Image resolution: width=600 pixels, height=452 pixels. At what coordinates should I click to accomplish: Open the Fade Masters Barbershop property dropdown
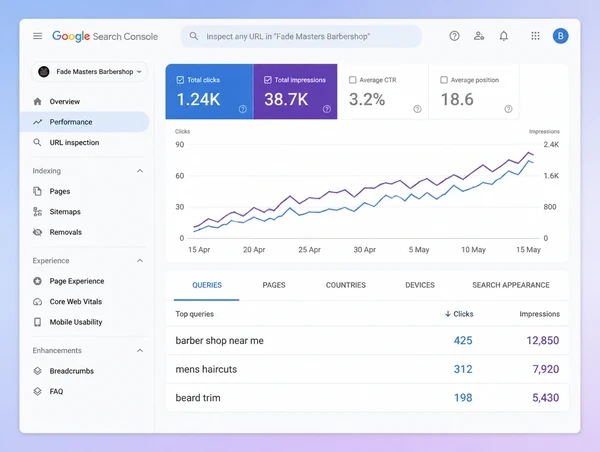pyautogui.click(x=90, y=72)
